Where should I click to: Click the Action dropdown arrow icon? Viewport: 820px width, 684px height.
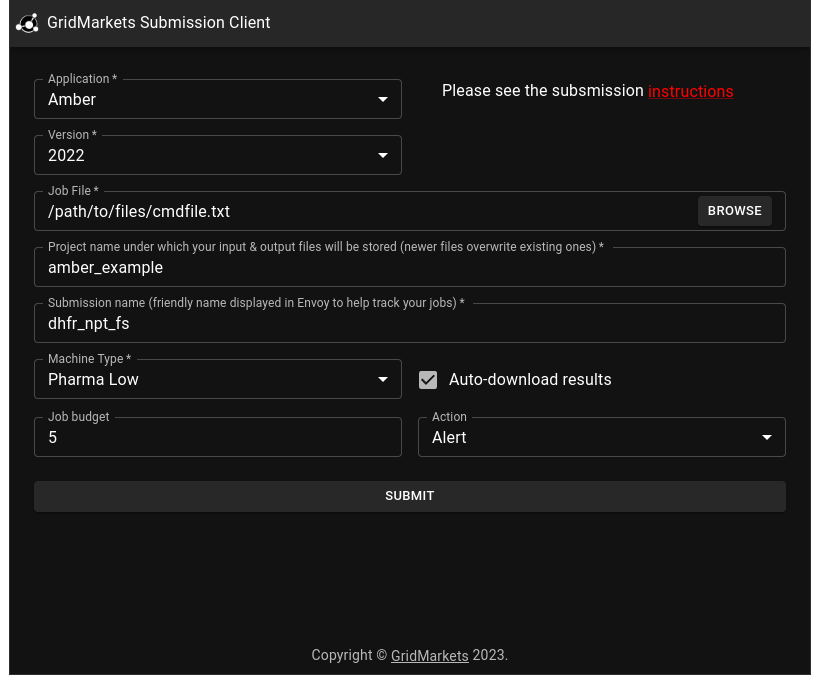[x=767, y=438]
